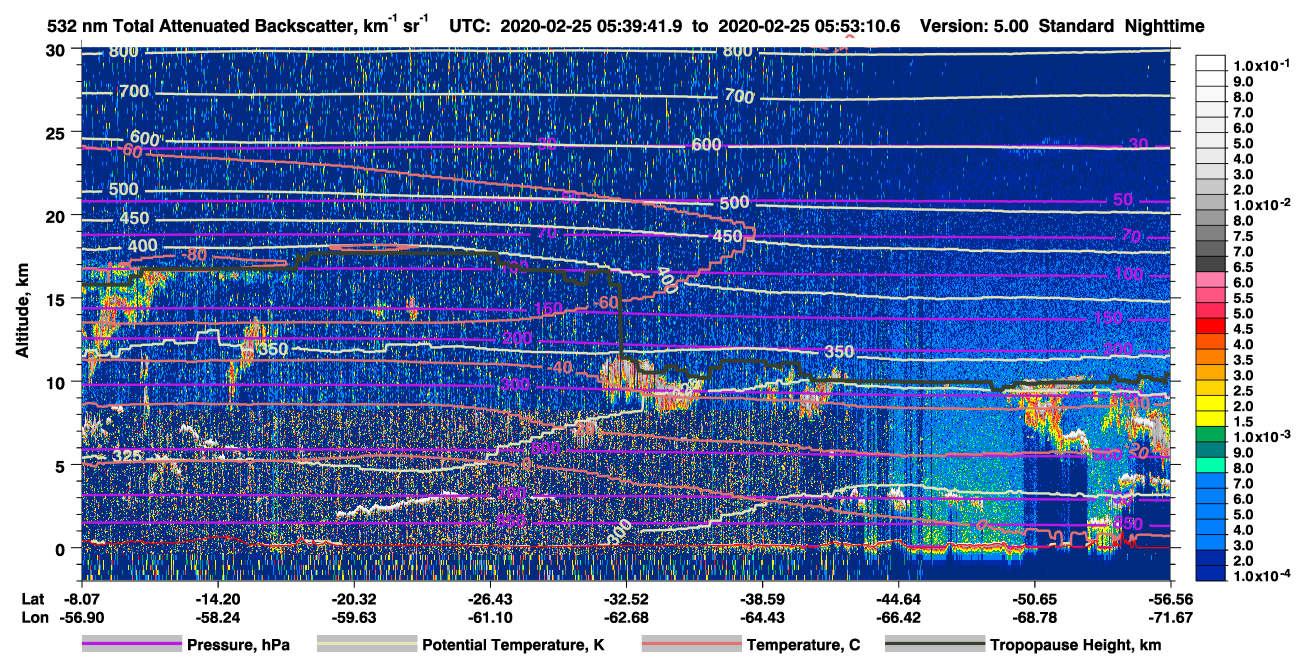
Task: Click the 'Version: 5.00' label
Action: [x=976, y=27]
